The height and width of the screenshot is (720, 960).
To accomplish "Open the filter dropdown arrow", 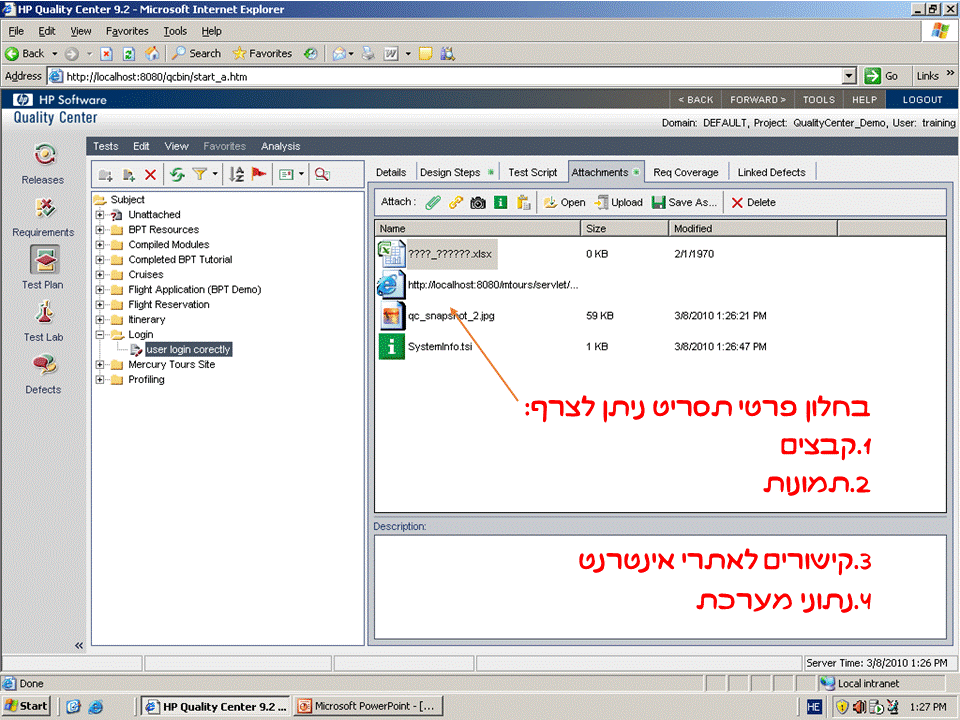I will tap(215, 174).
